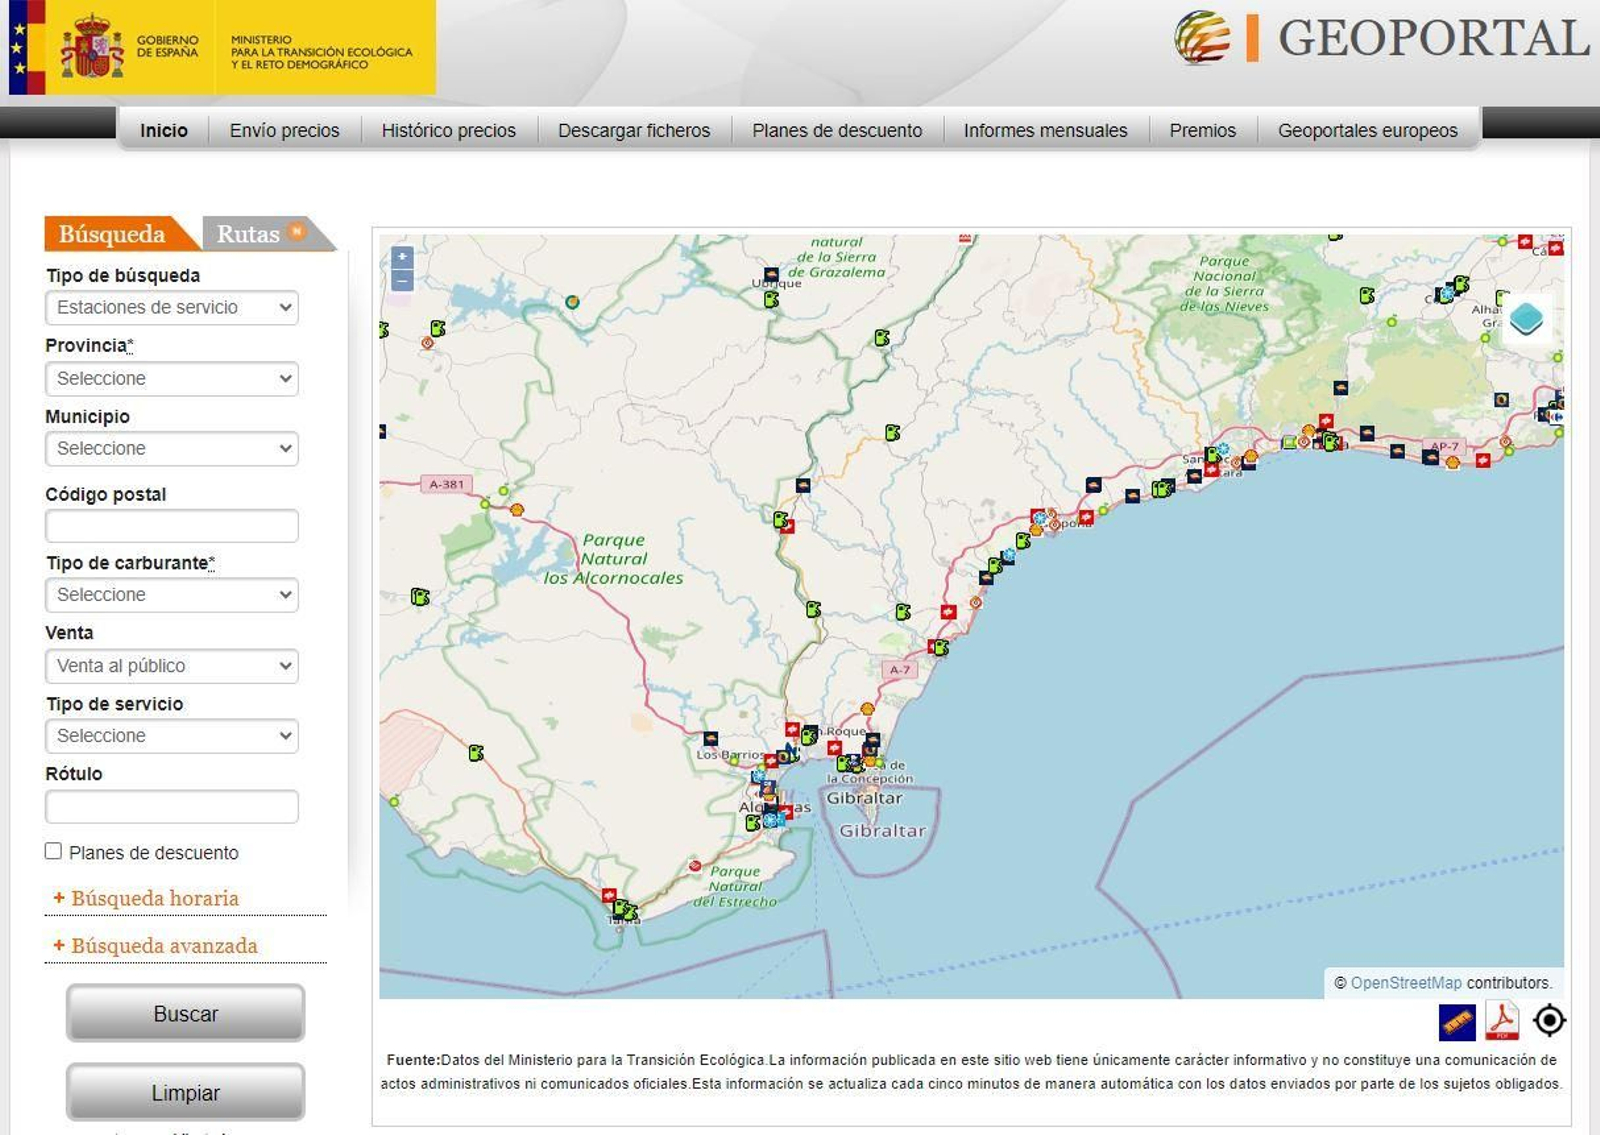Open the Venta dropdown

[171, 665]
